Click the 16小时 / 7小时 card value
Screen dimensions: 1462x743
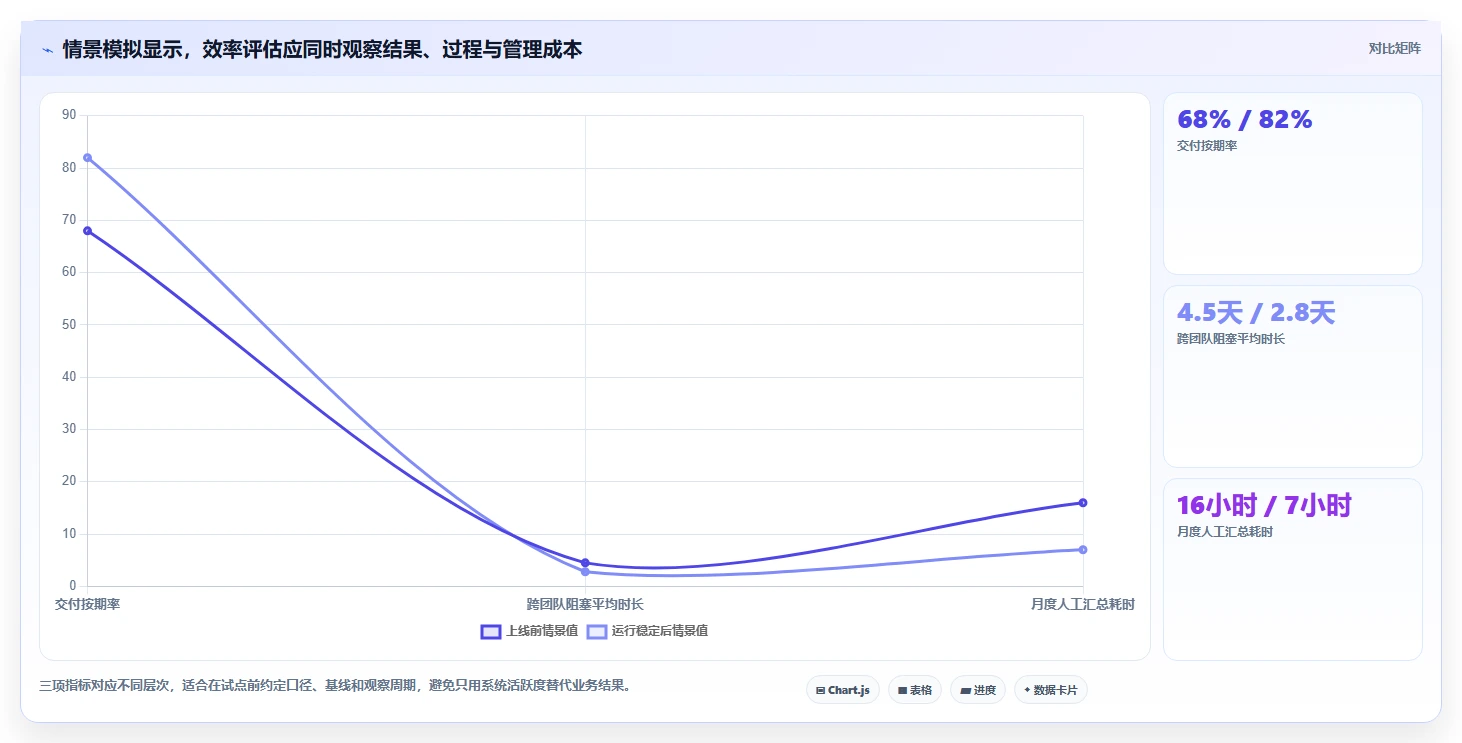click(x=1264, y=506)
